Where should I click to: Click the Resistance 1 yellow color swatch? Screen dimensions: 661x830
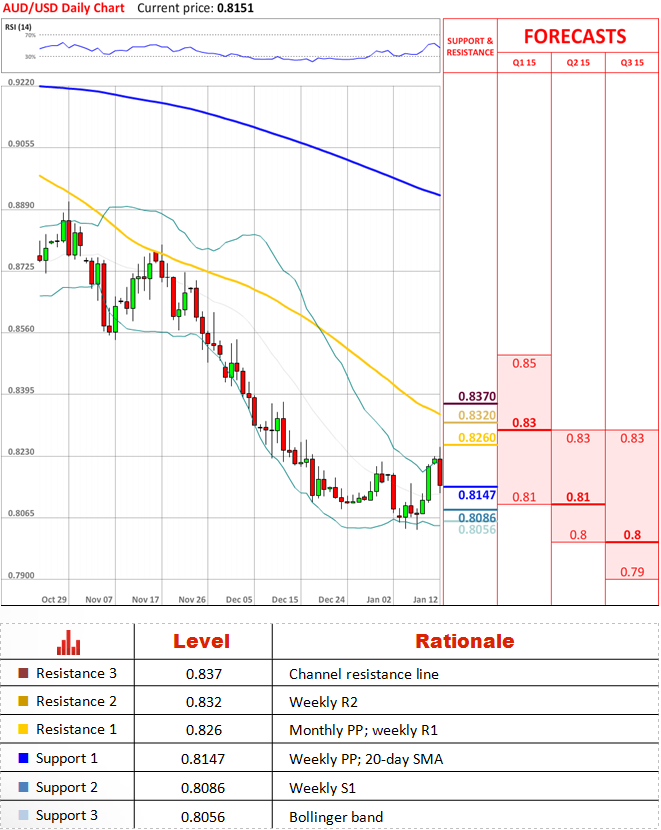tap(23, 729)
